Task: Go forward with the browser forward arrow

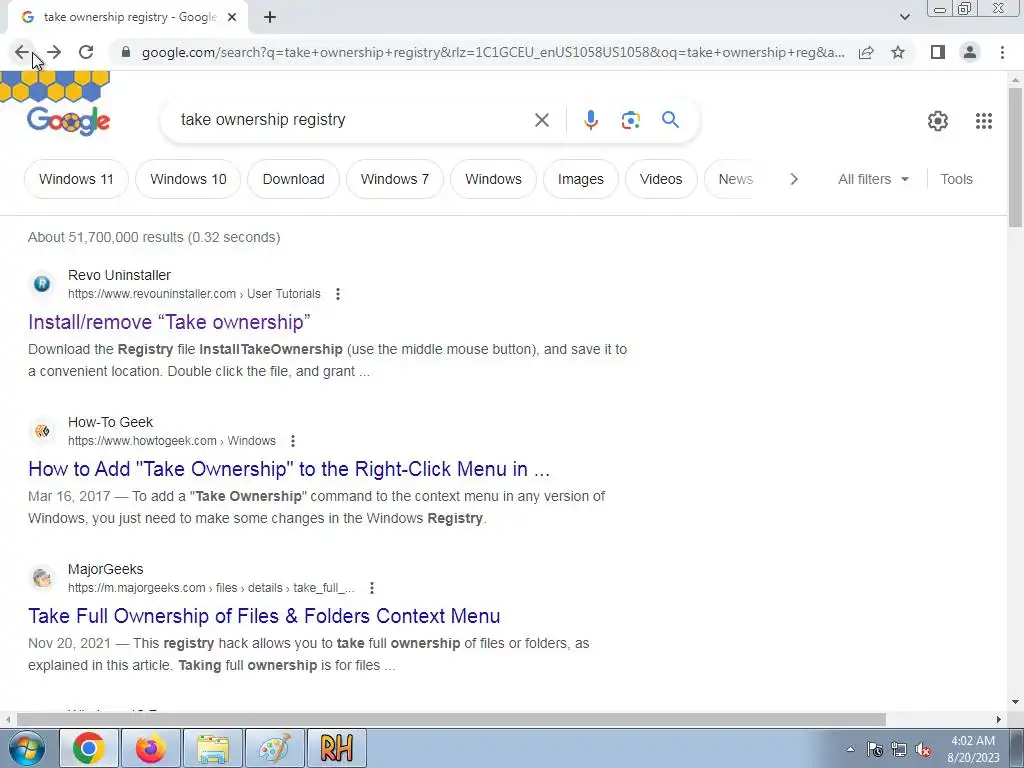Action: tap(54, 52)
